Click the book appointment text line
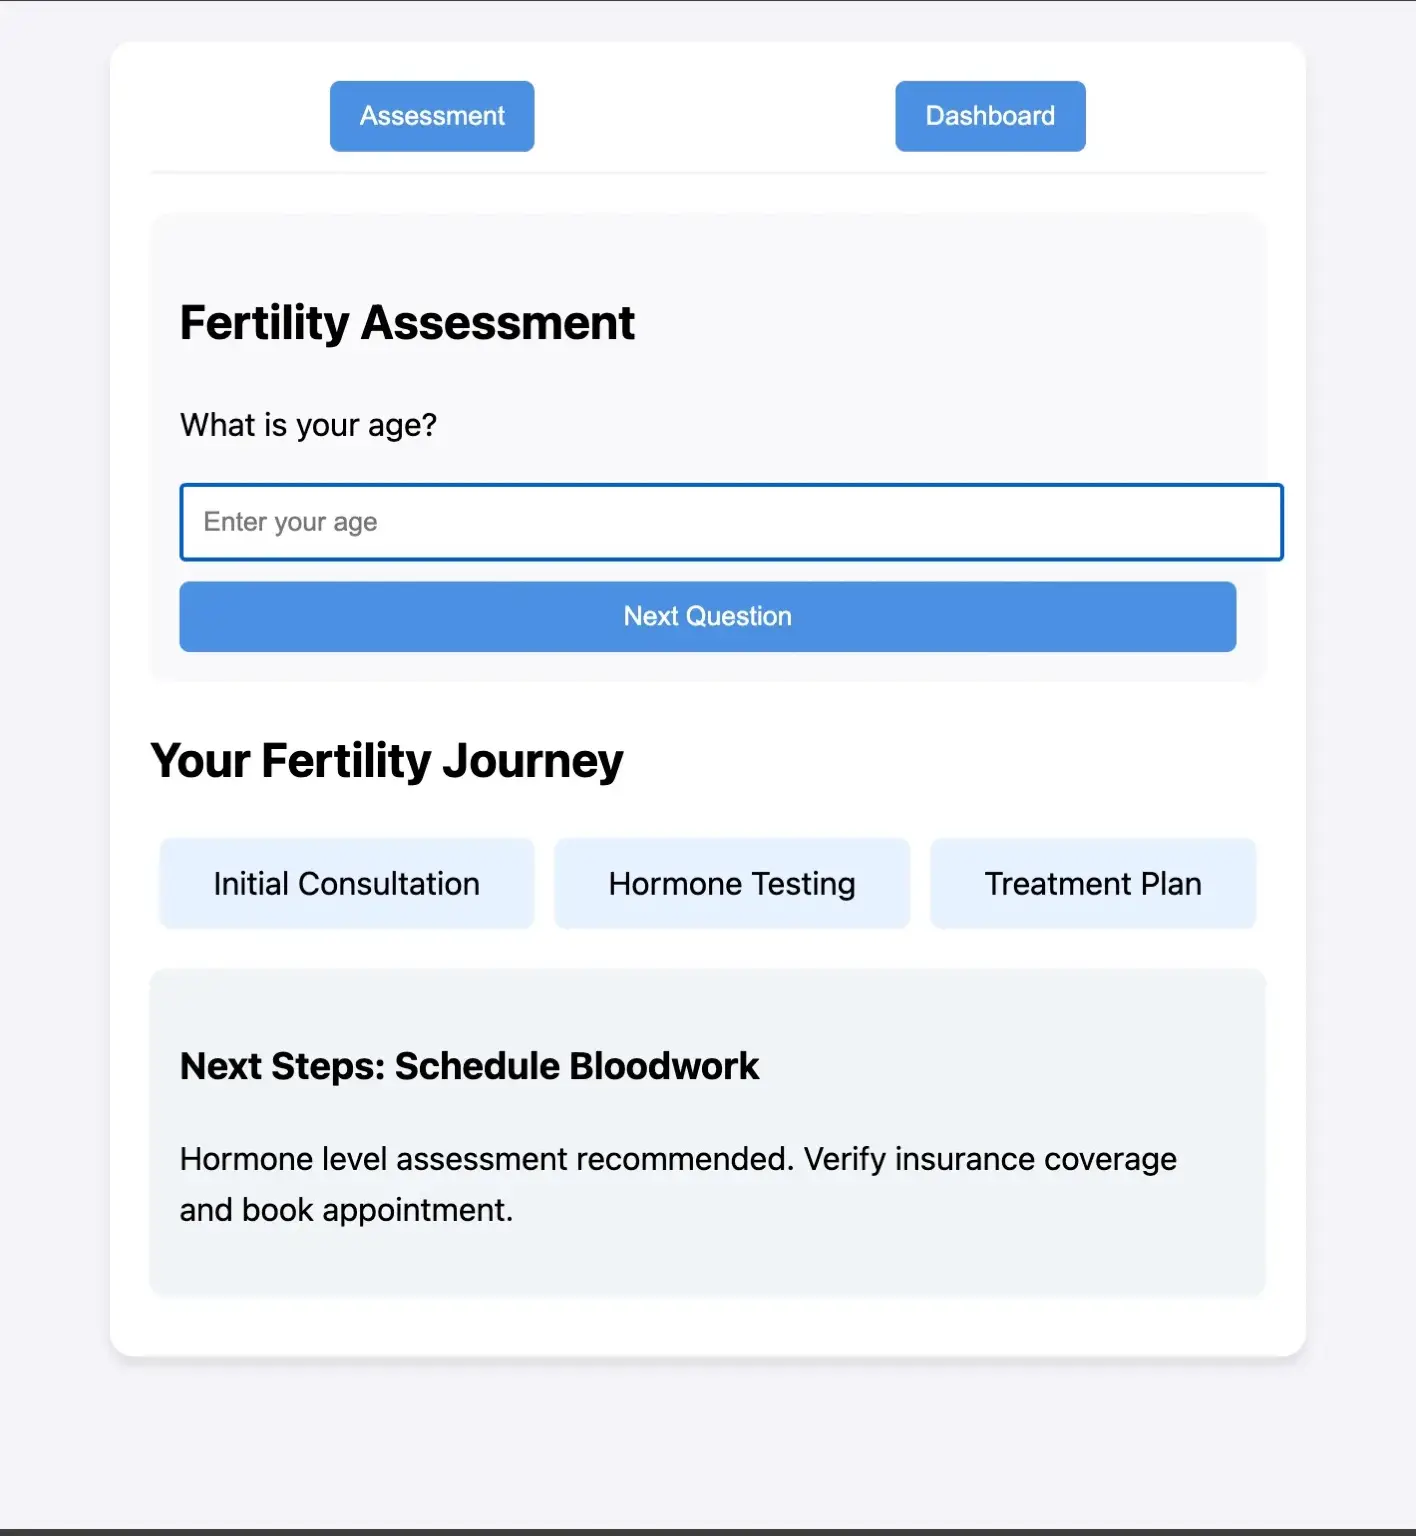The width and height of the screenshot is (1416, 1536). 346,1210
